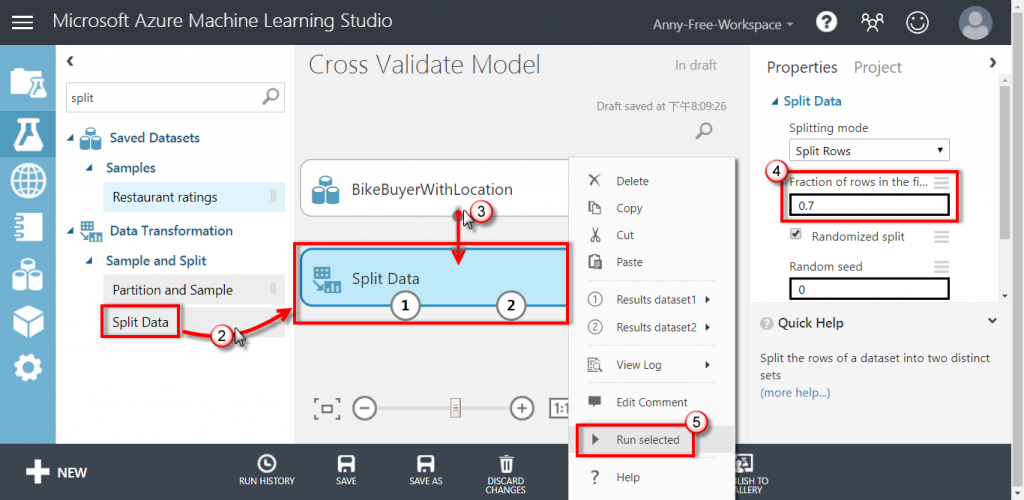Collapse the Quick Help panel chevron
Viewport: 1024px width, 500px height.
coord(993,321)
